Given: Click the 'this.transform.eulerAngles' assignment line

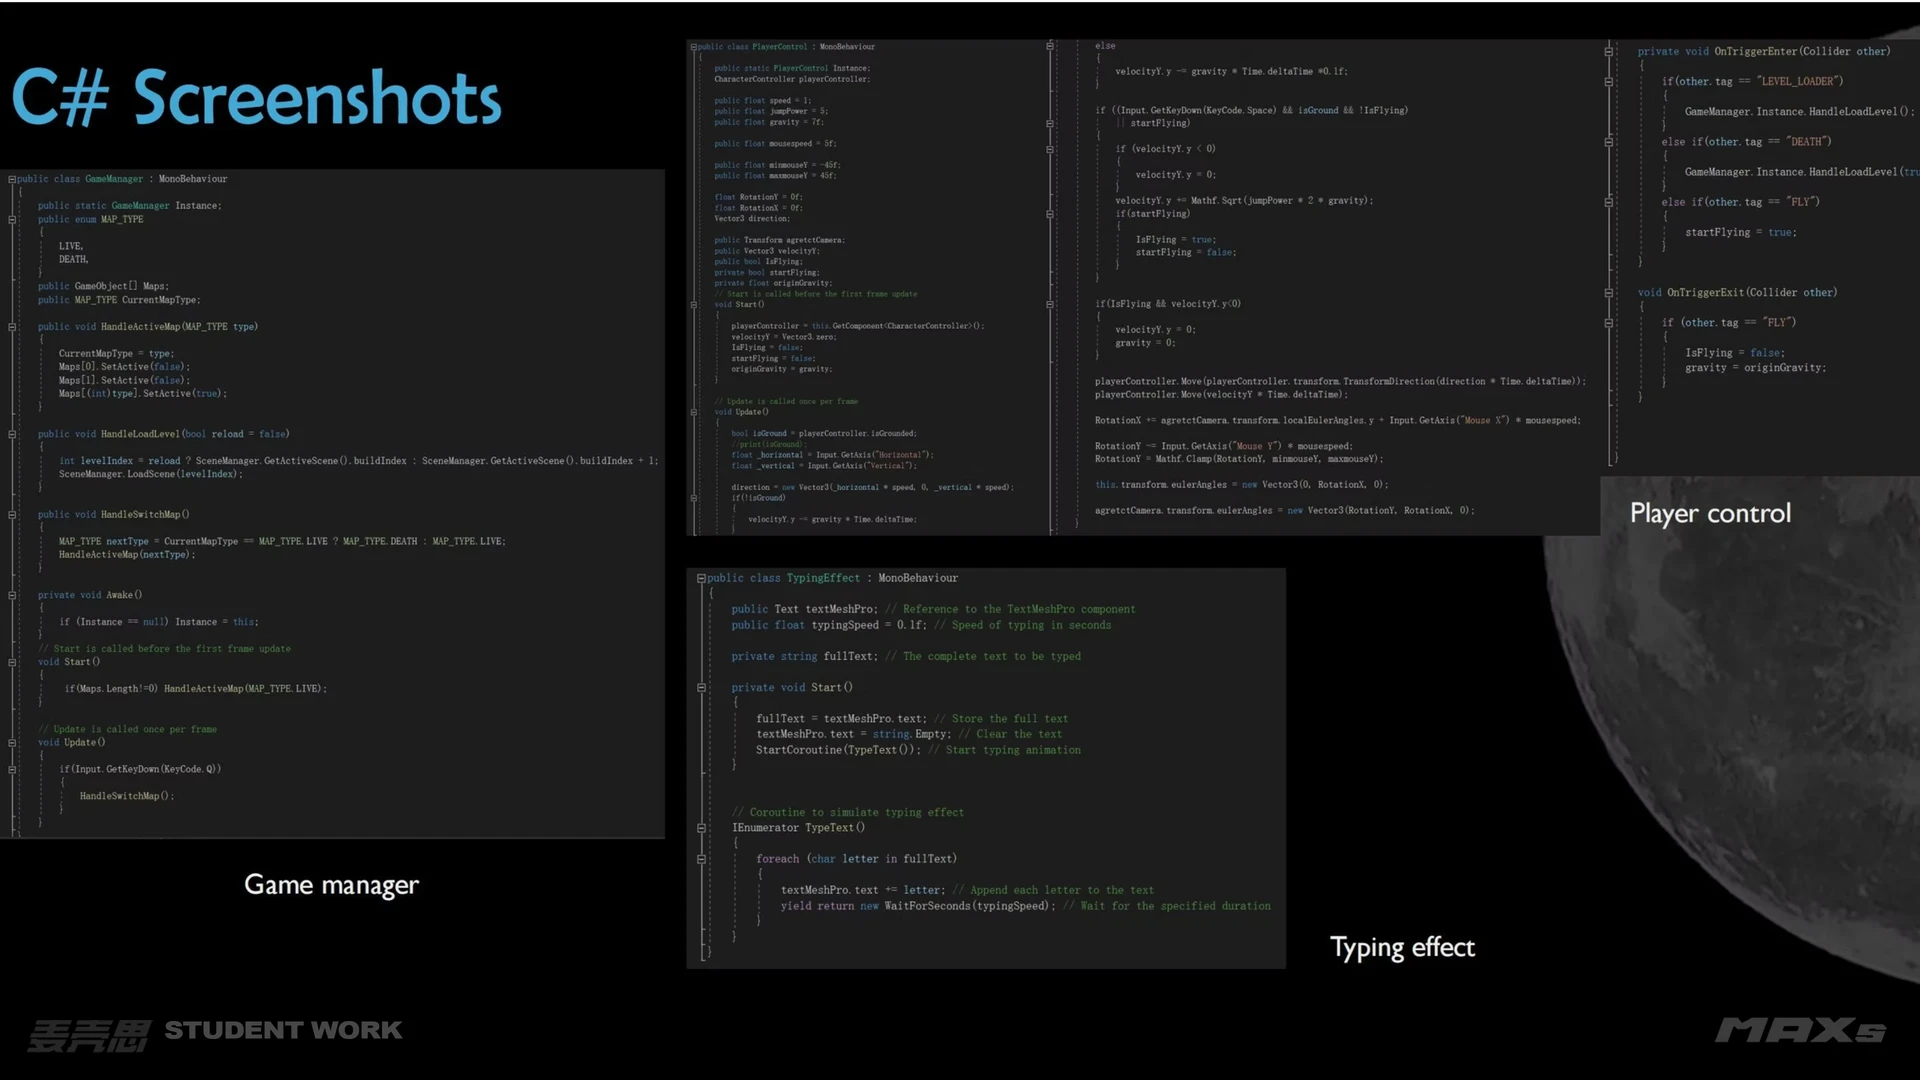Looking at the screenshot, I should (x=1242, y=485).
